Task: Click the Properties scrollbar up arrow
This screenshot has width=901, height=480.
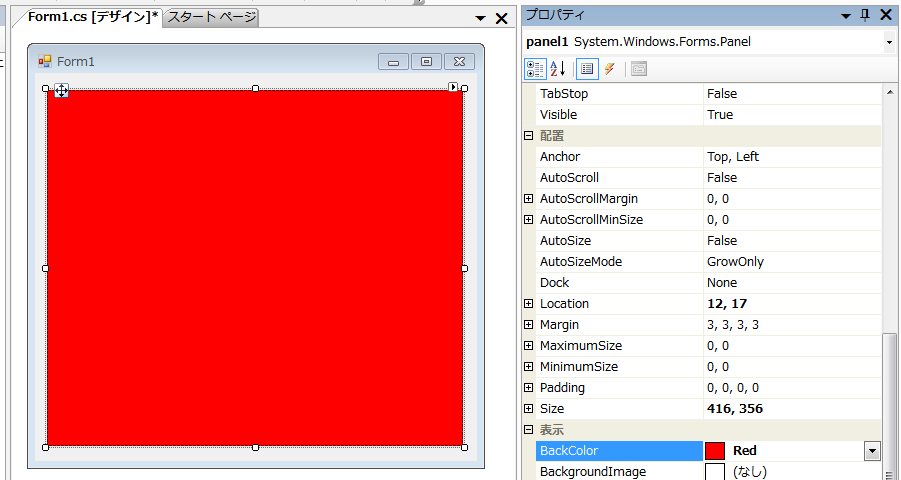Action: pos(890,92)
